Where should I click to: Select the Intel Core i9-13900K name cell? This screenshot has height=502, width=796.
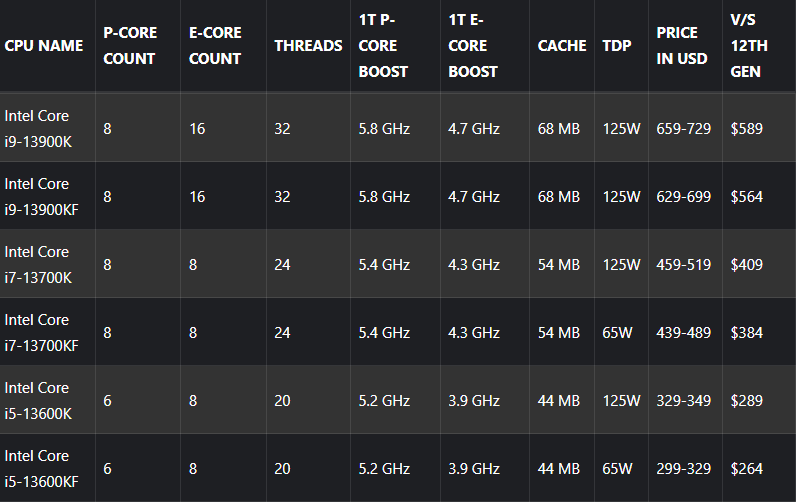pos(39,128)
